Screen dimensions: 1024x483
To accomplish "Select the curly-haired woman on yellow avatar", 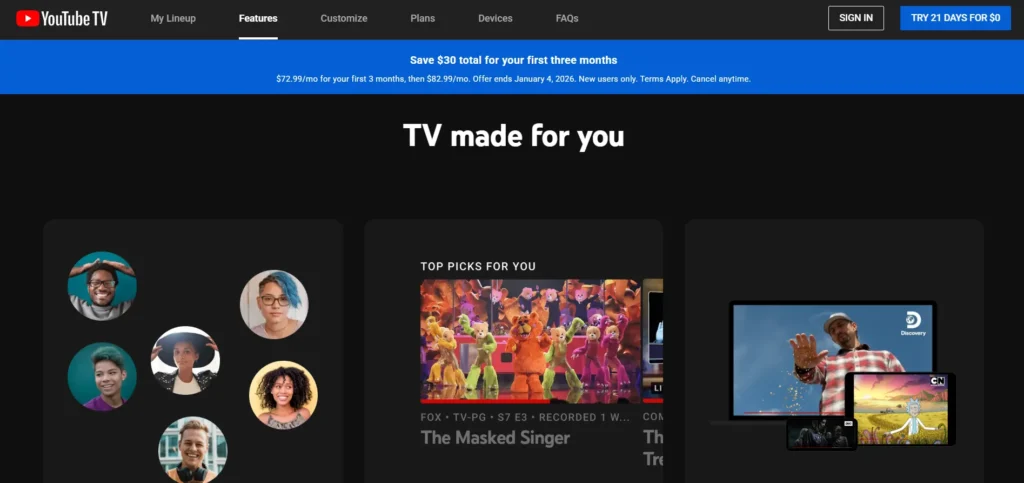I will point(283,395).
